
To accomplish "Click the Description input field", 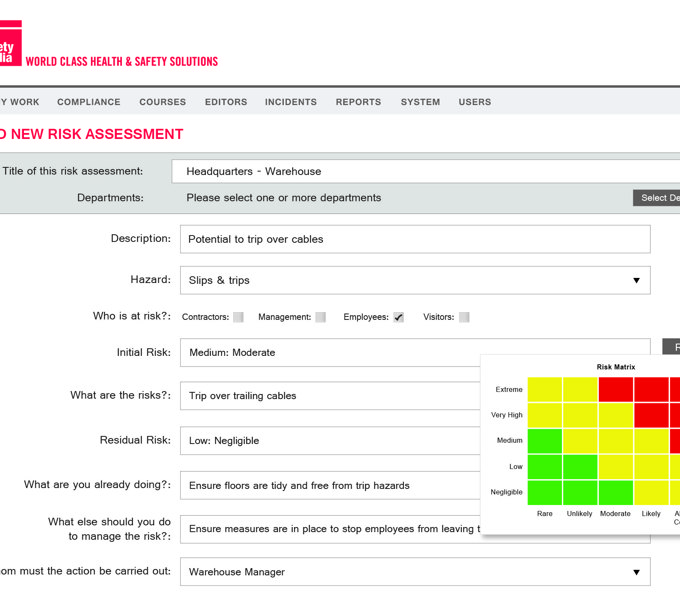I will (415, 239).
